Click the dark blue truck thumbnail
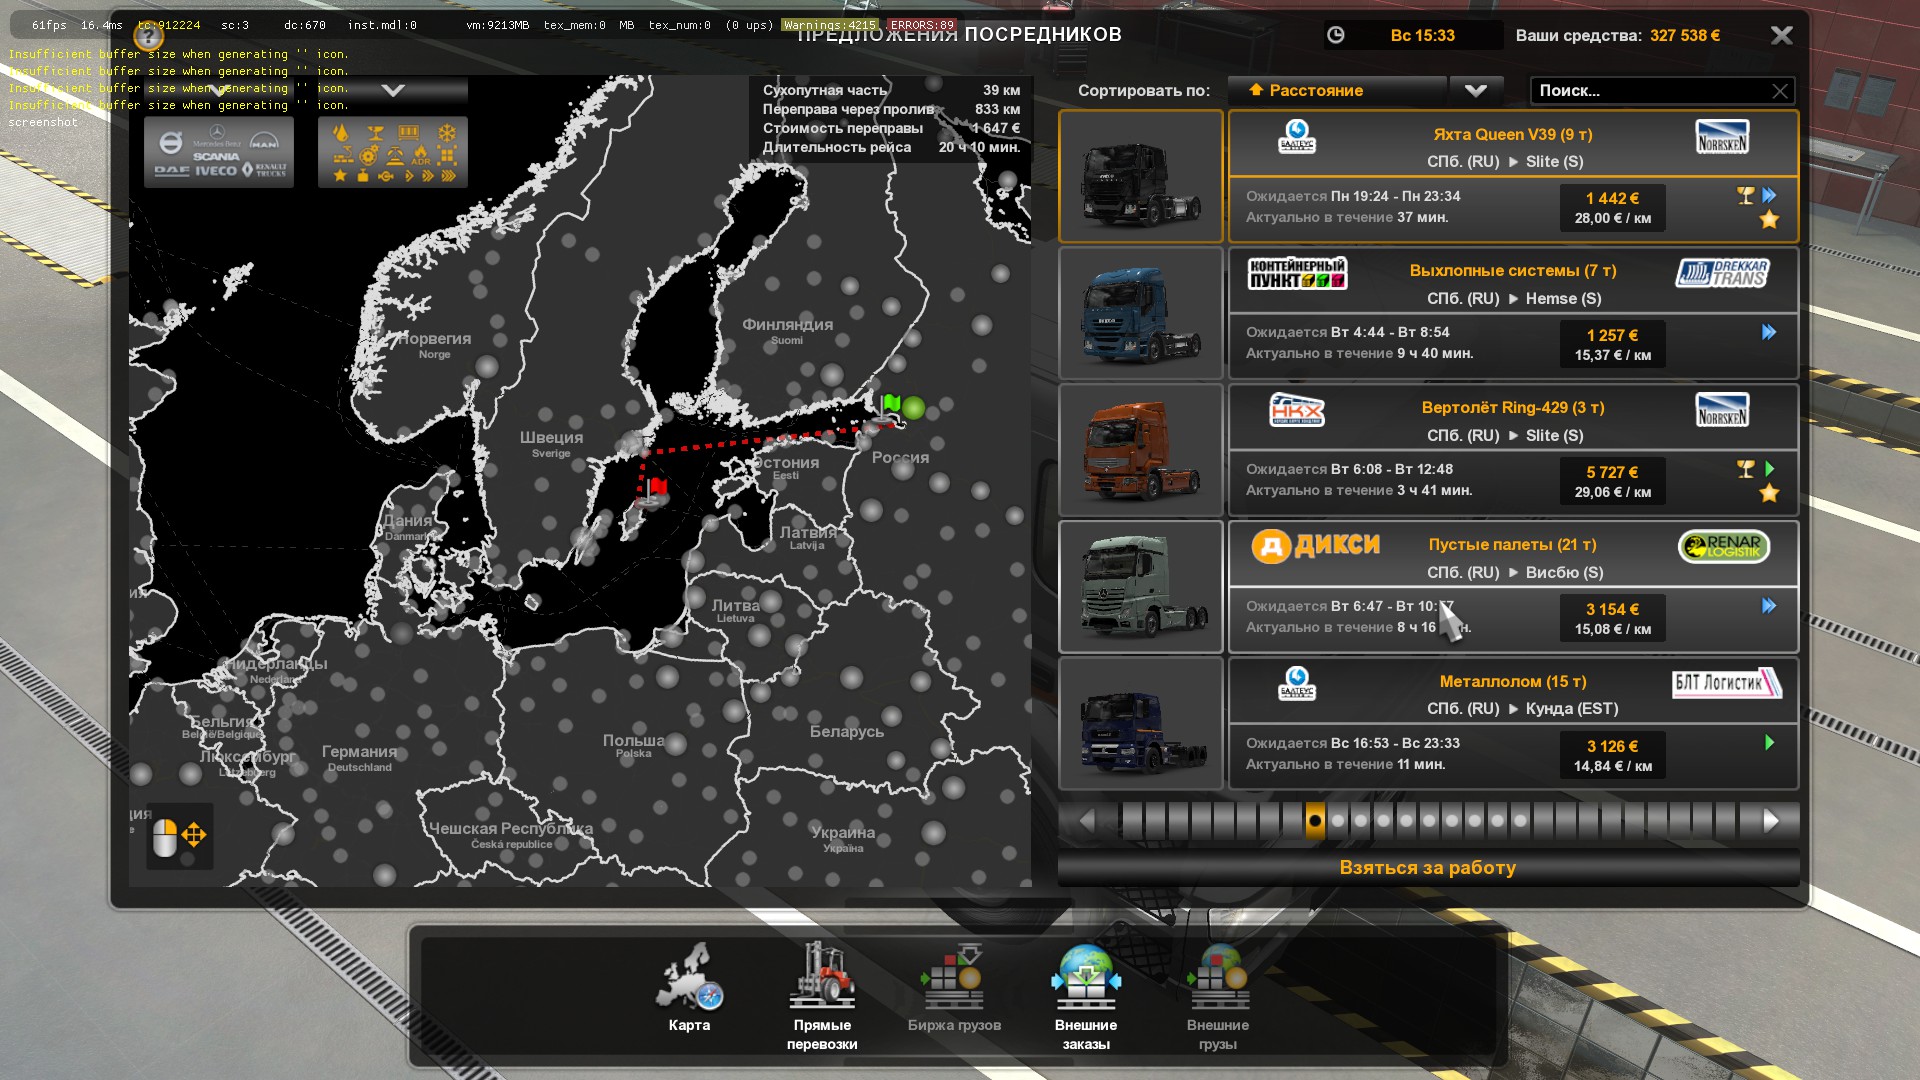Screen dimensions: 1920x1080 tap(1141, 723)
